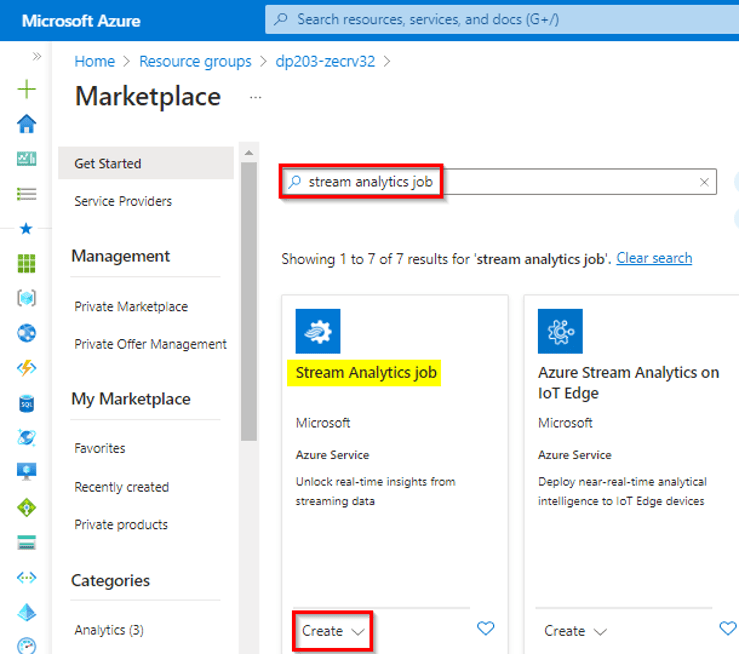Screen dimensions: 740x654
Task: Open the Home icon in sidebar
Action: tap(26, 124)
